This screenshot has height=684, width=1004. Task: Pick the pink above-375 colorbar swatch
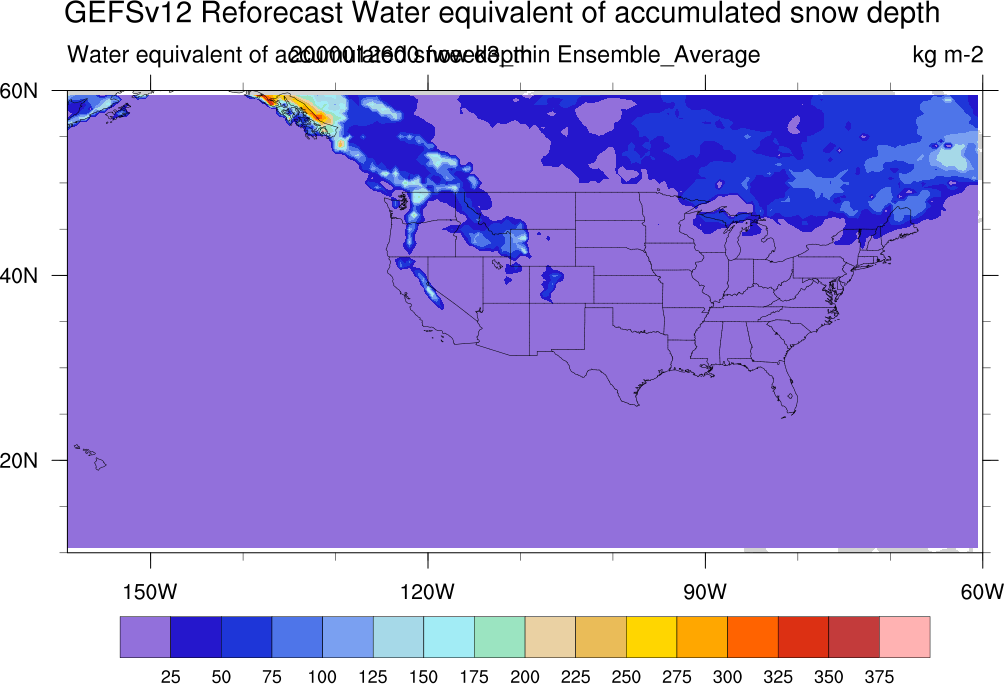[905, 637]
